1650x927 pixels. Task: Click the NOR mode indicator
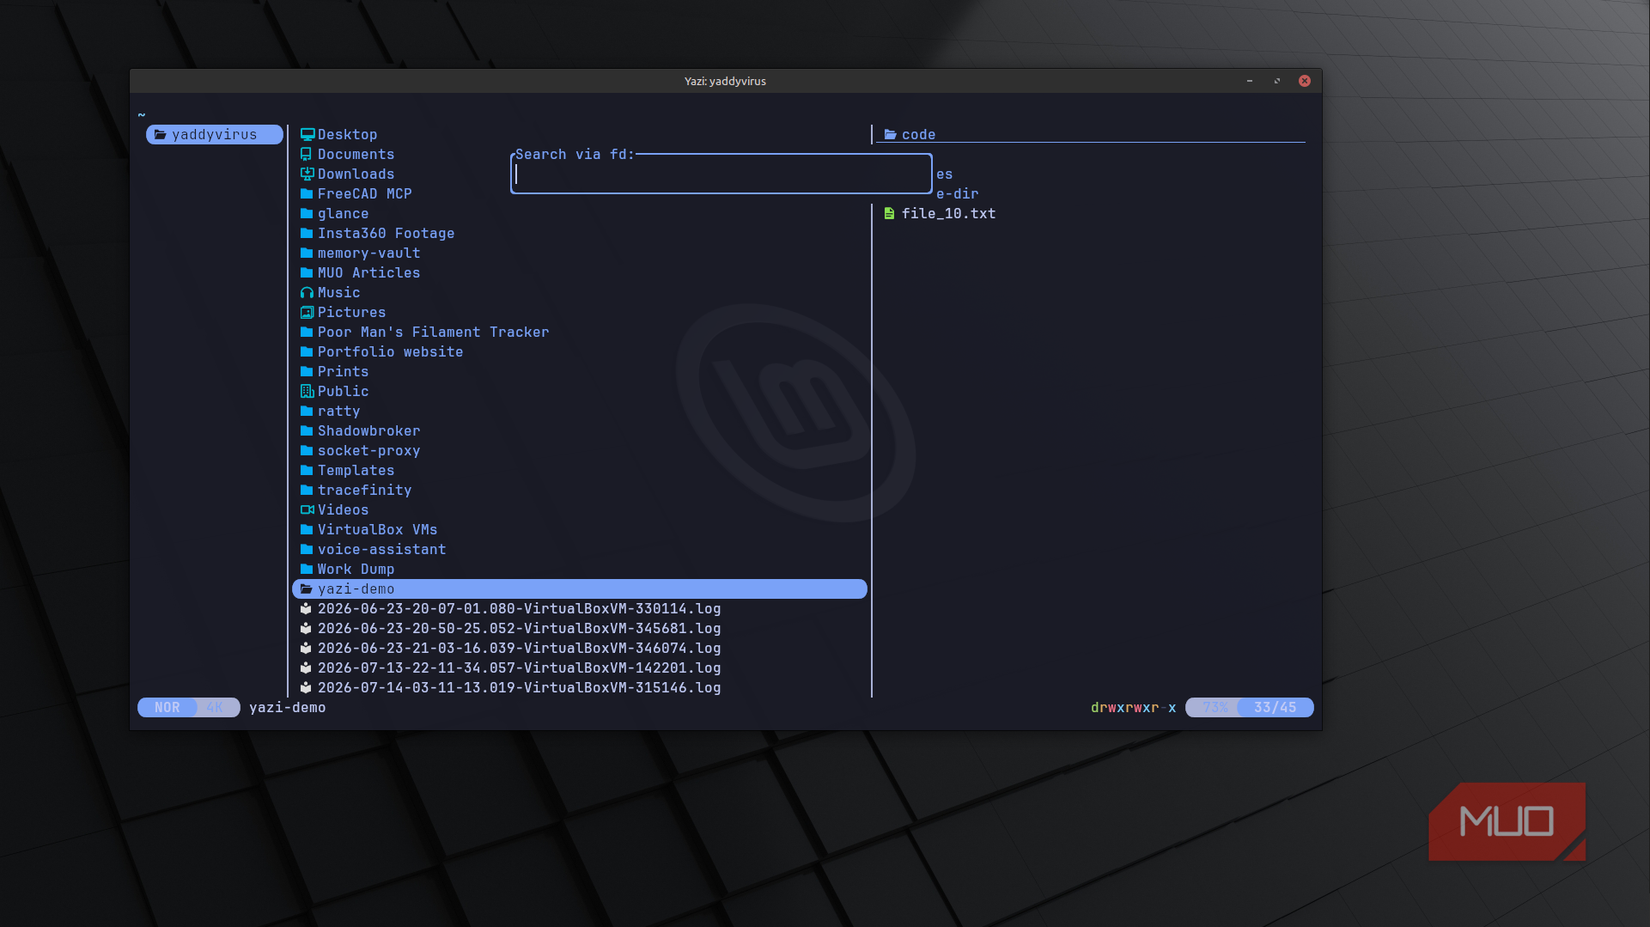pyautogui.click(x=167, y=708)
